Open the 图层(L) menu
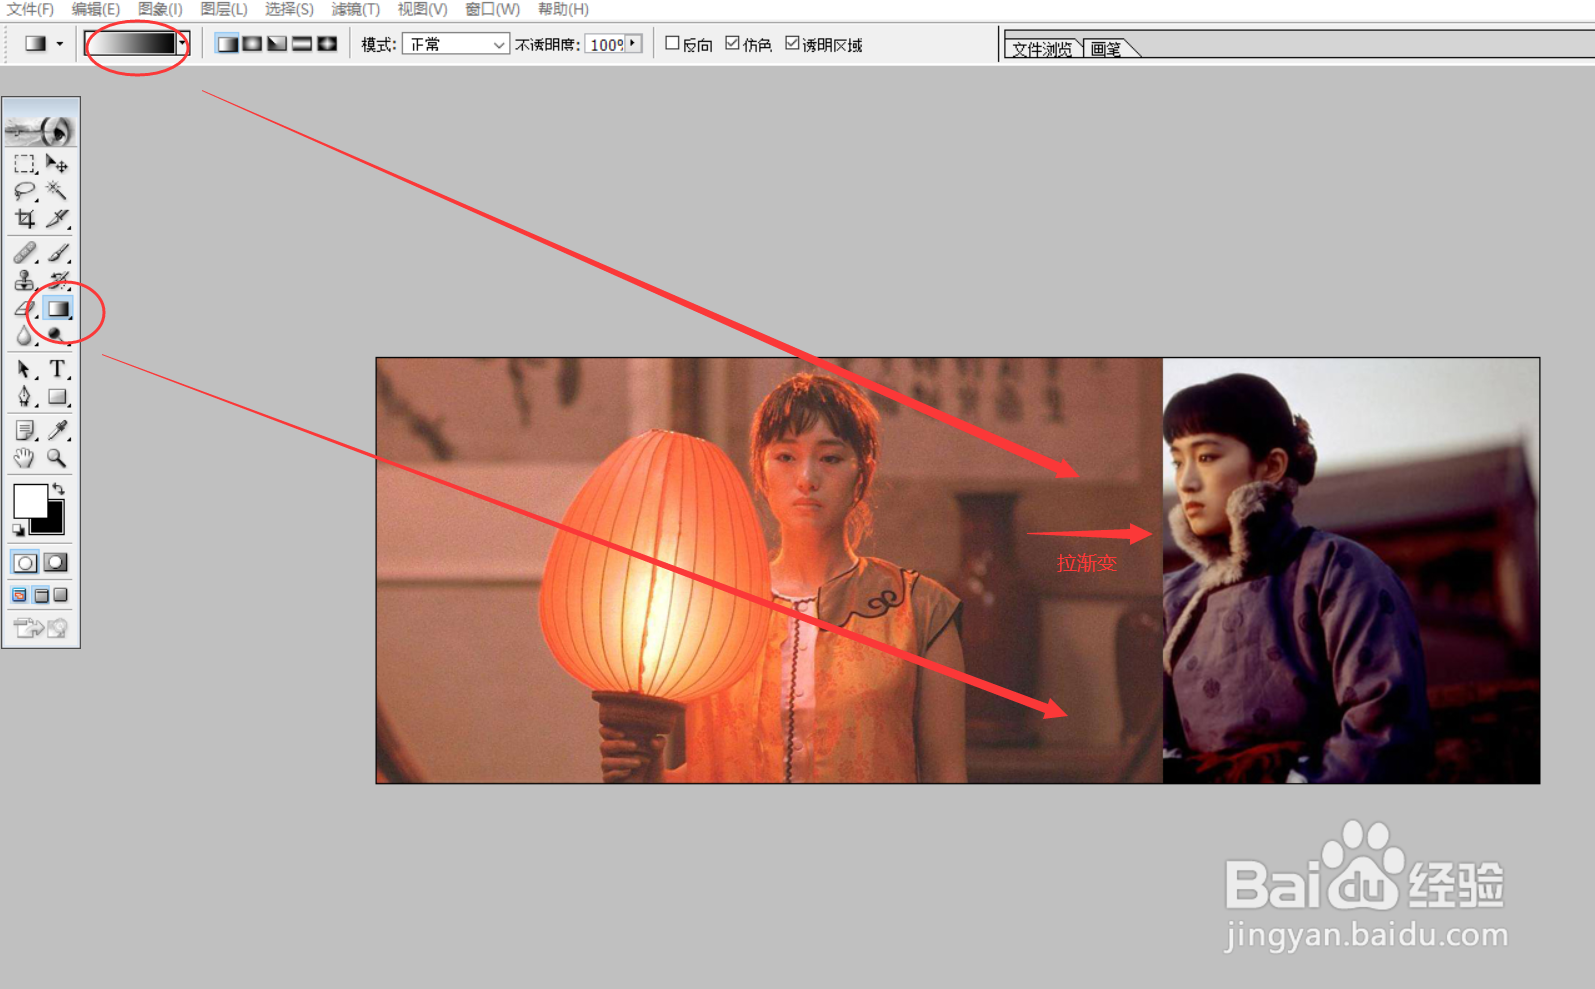This screenshot has height=989, width=1595. 223,9
